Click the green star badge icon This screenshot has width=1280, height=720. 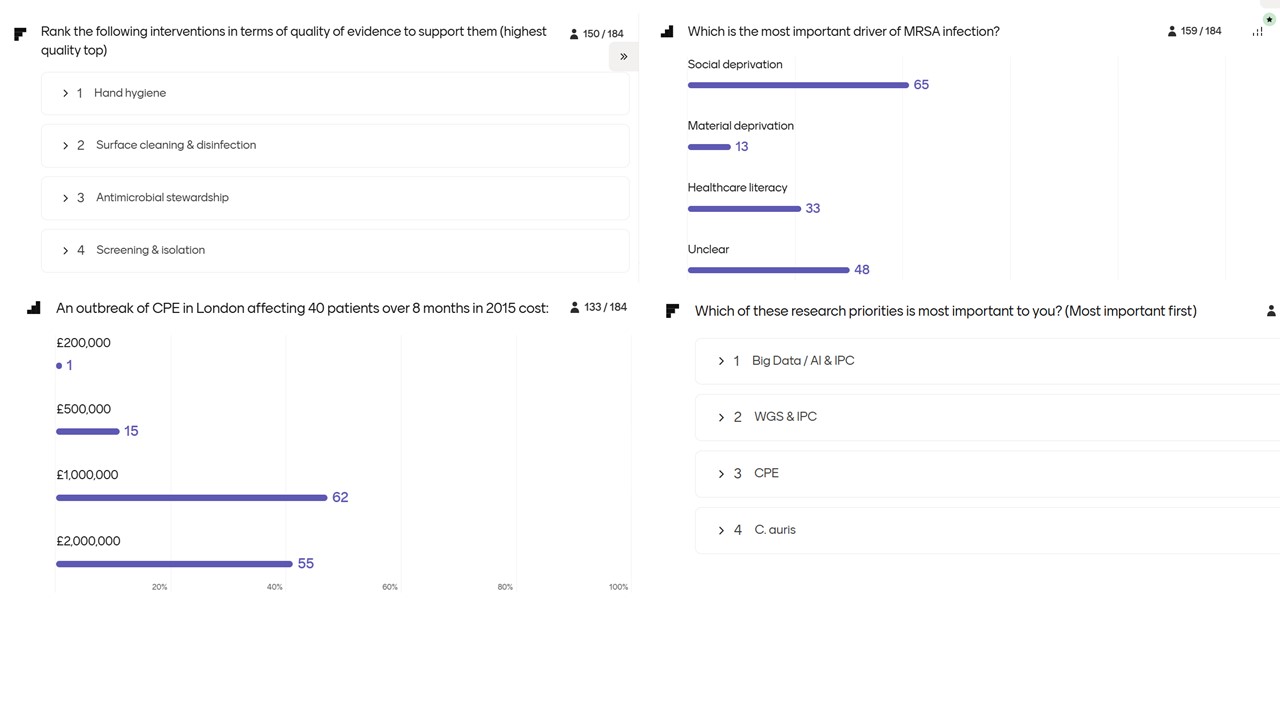coord(1269,19)
